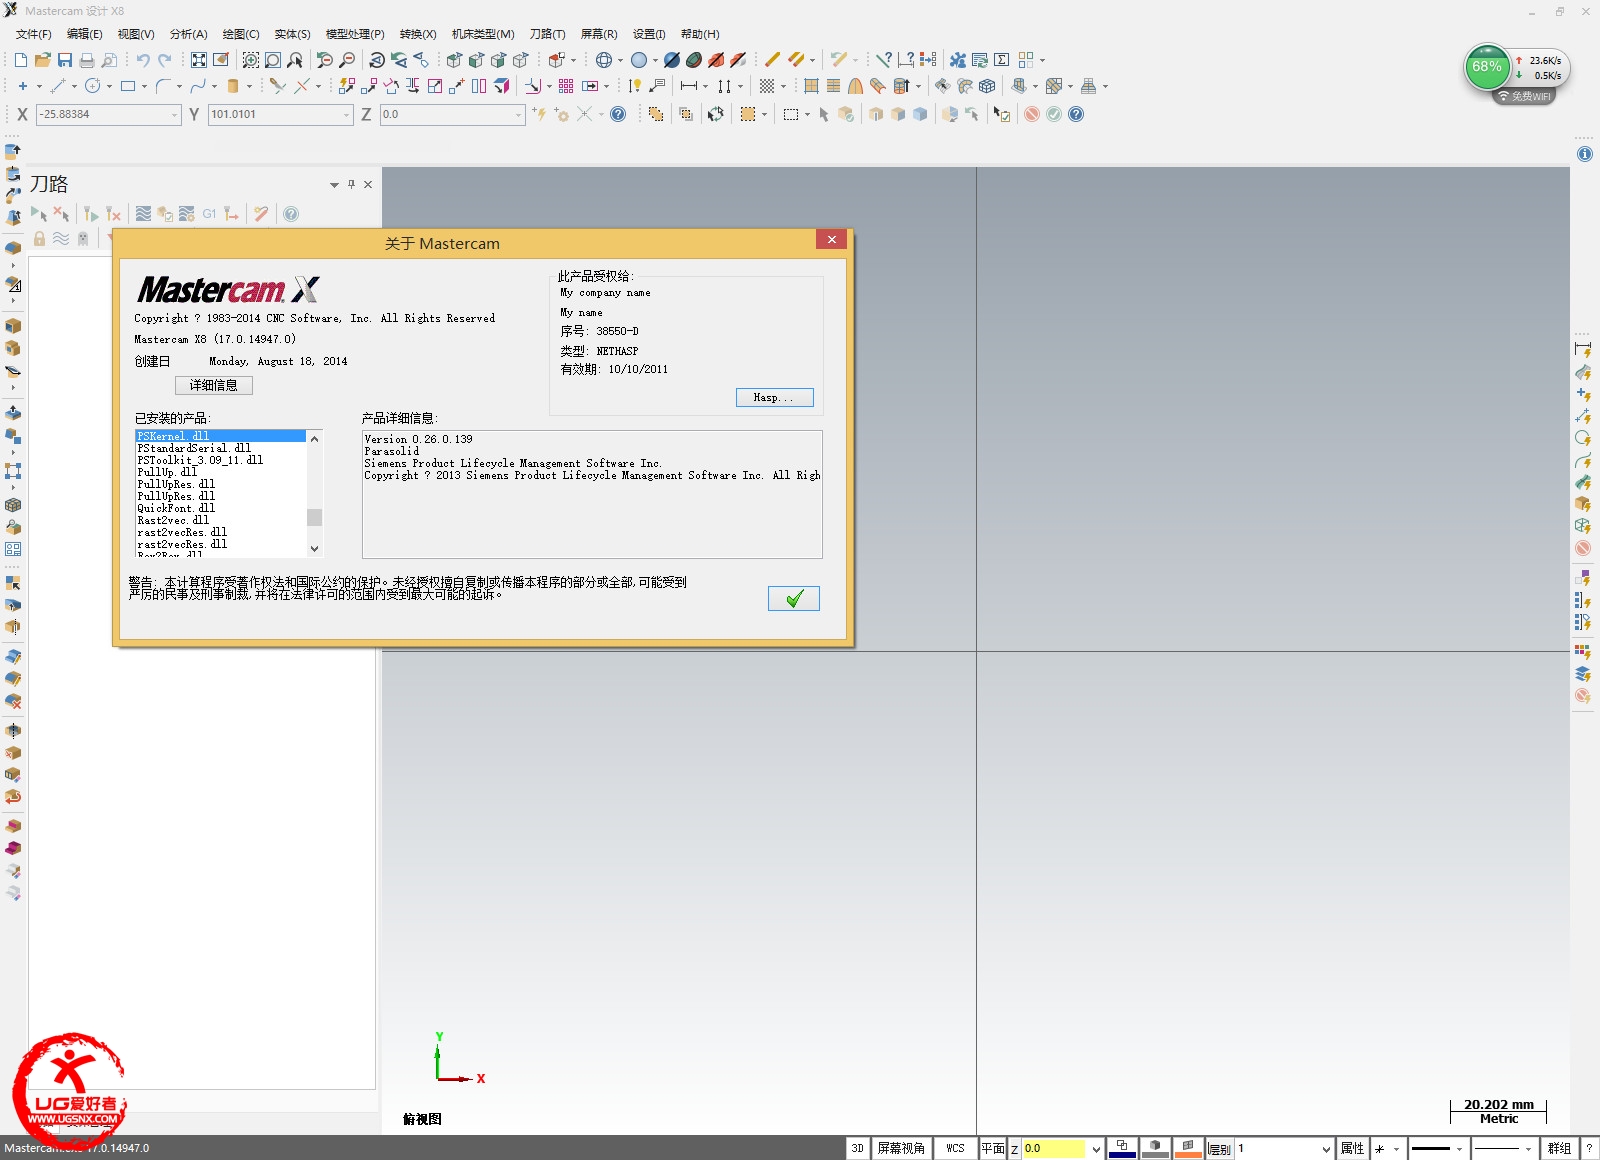The width and height of the screenshot is (1600, 1160).
Task: Open a file with the folder icon
Action: tap(43, 60)
